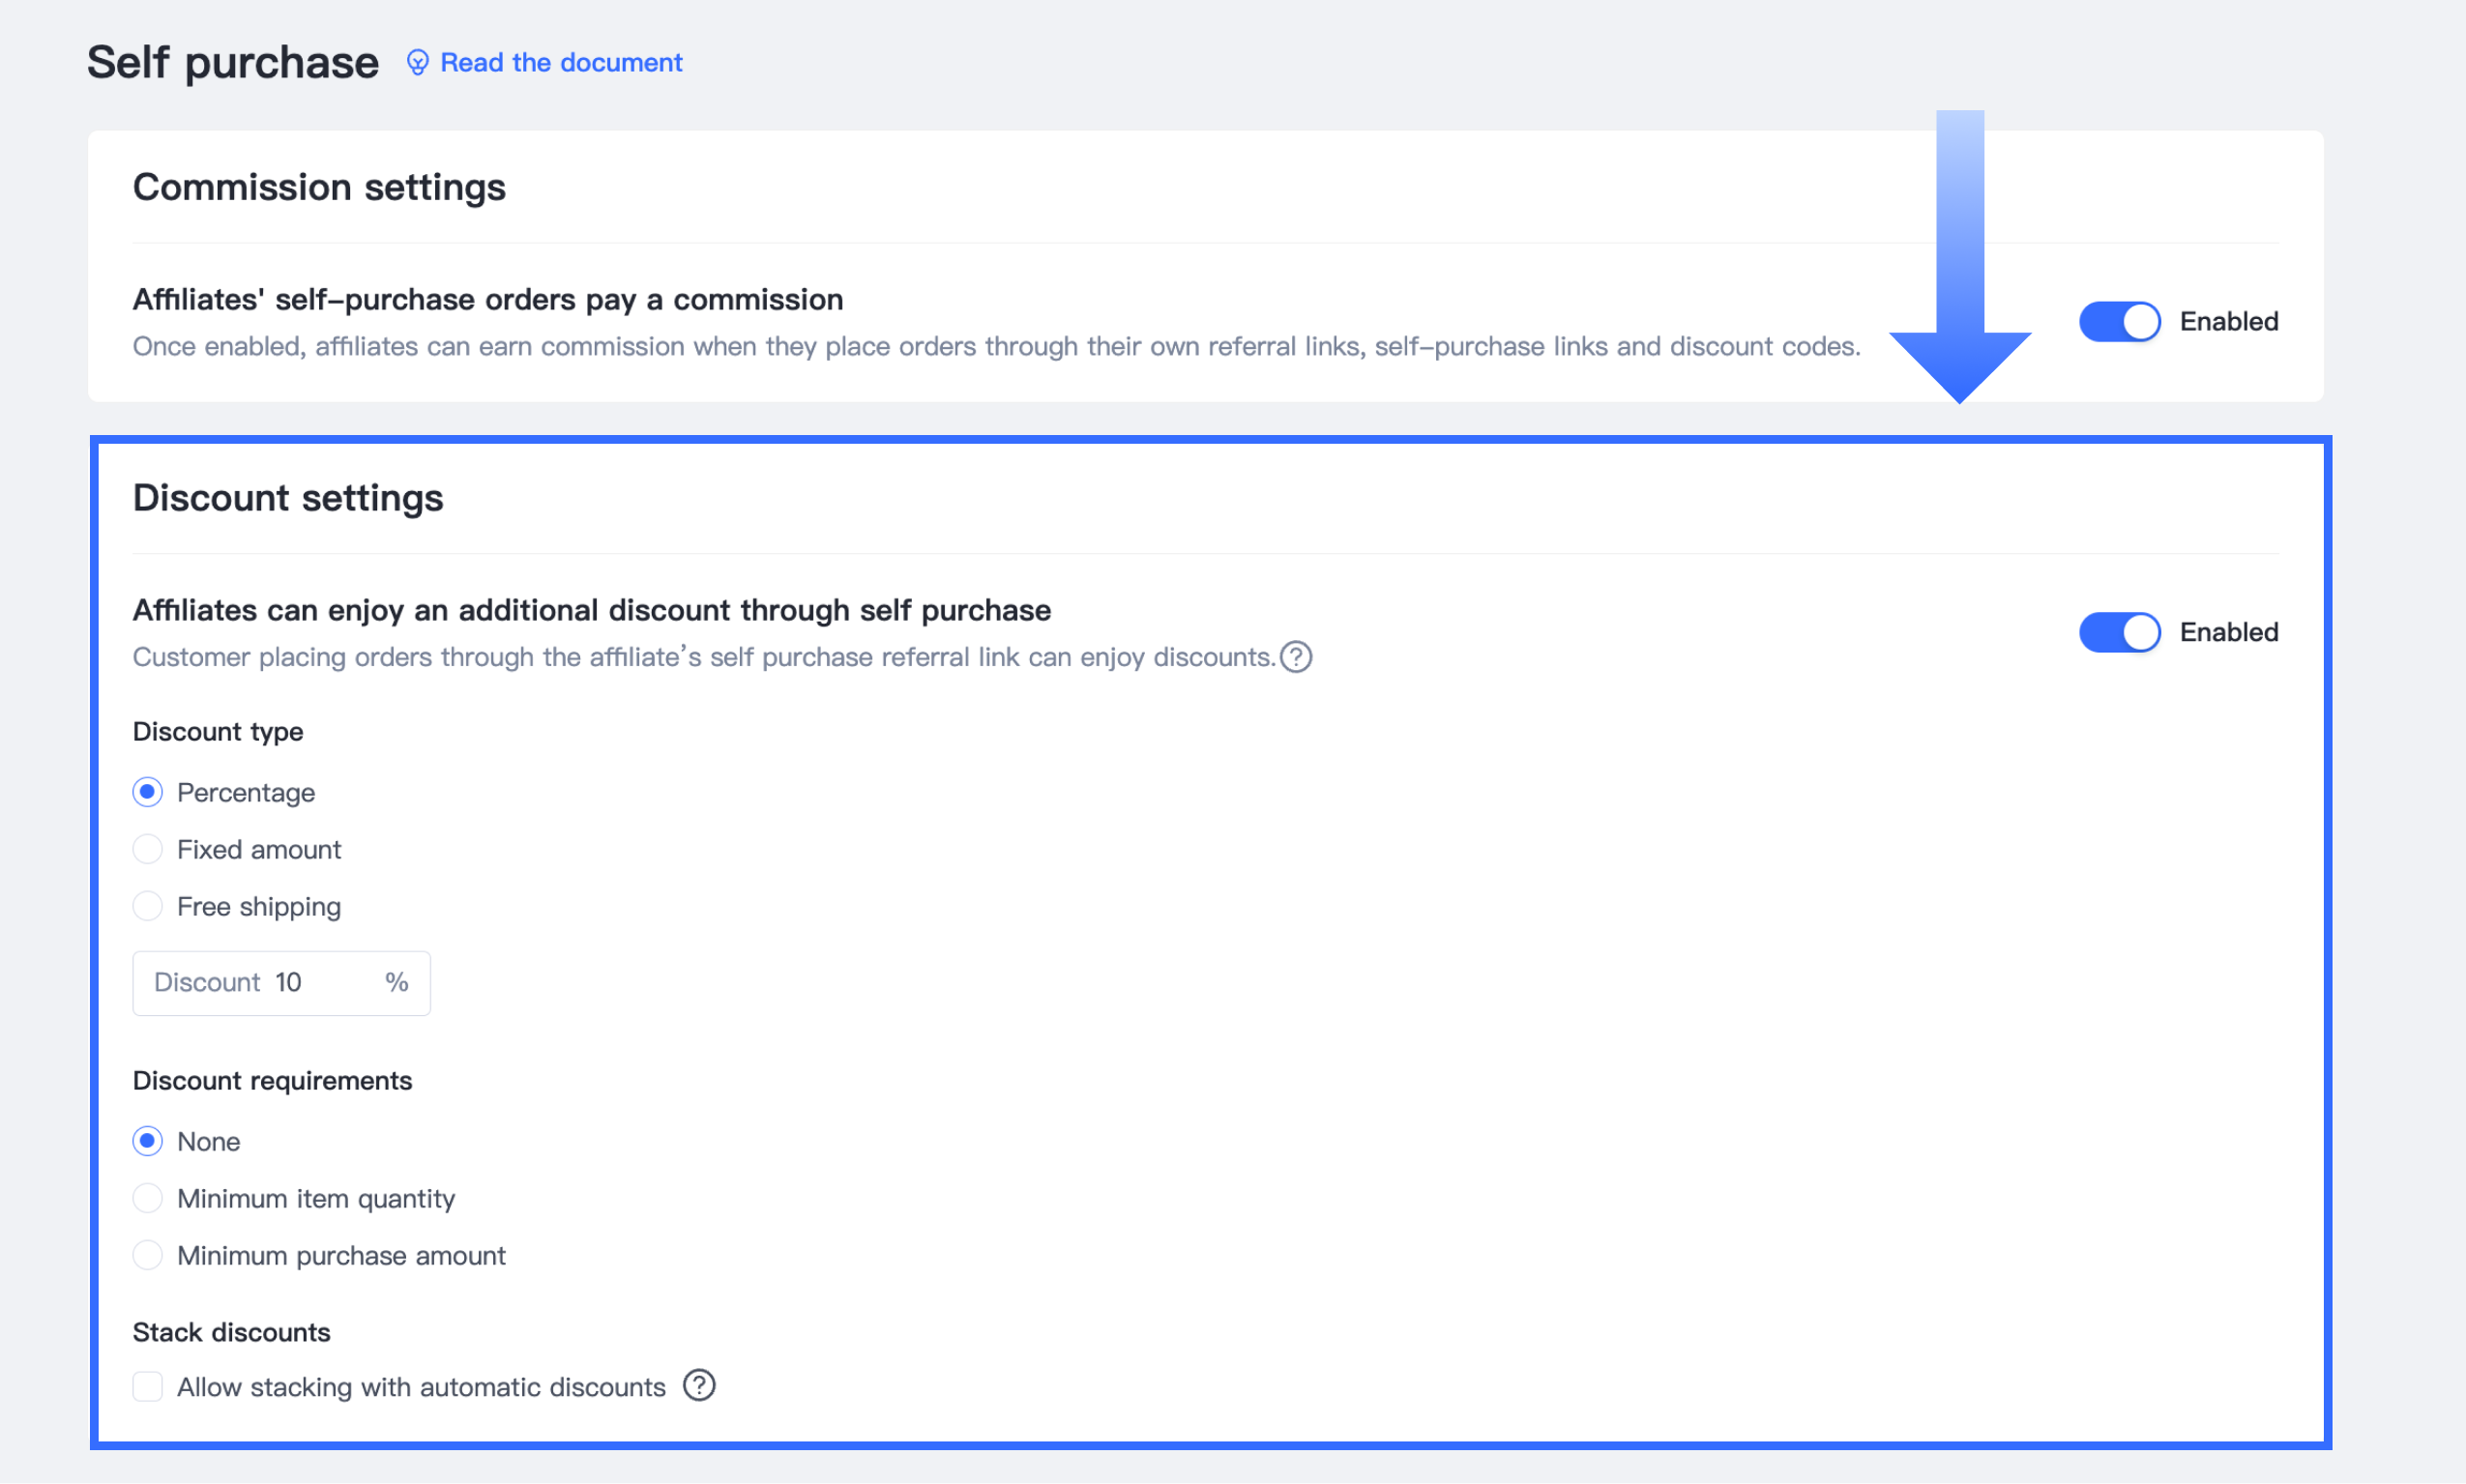Screen dimensions: 2466x1484
Task: Select None under Discount requirements
Action: point(148,1141)
